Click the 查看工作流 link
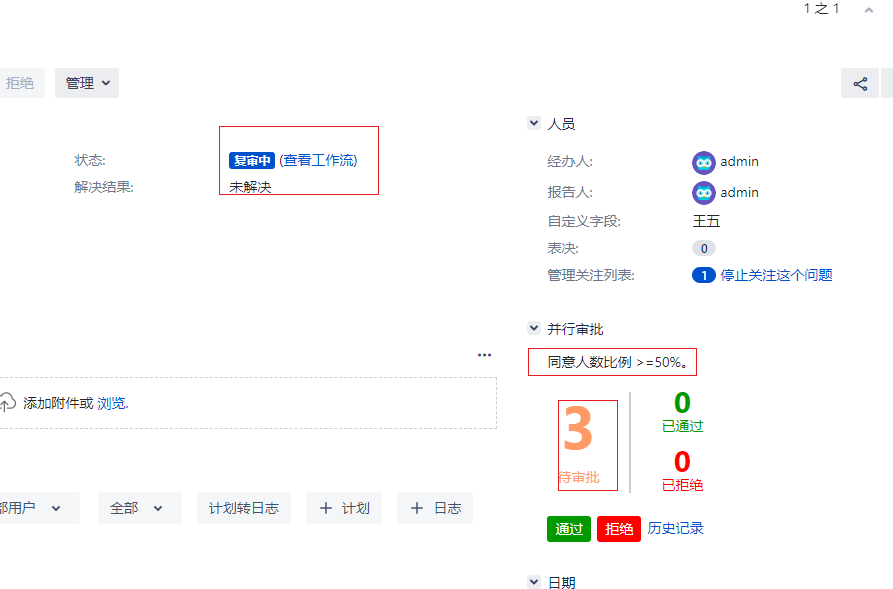Image resolution: width=893 pixels, height=589 pixels. pos(318,160)
